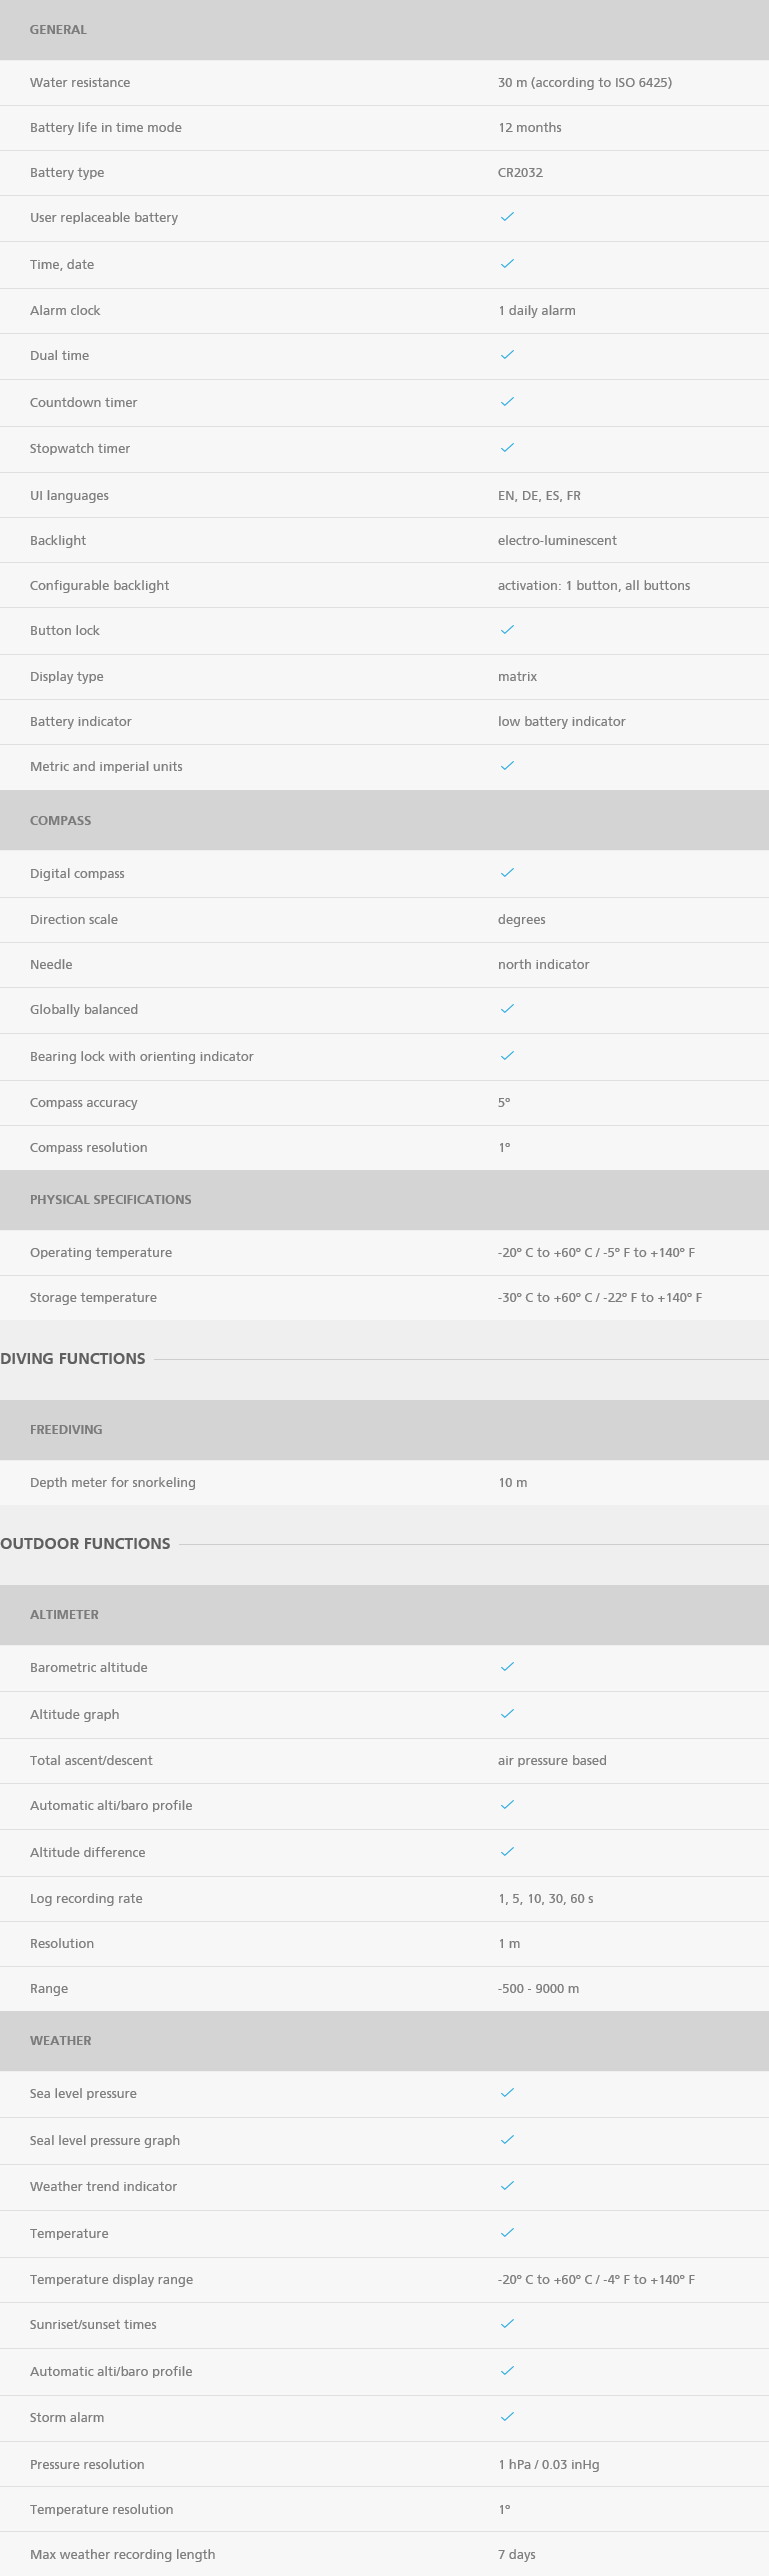Click the checkmark beside Dual time
The image size is (769, 2576).
click(507, 355)
